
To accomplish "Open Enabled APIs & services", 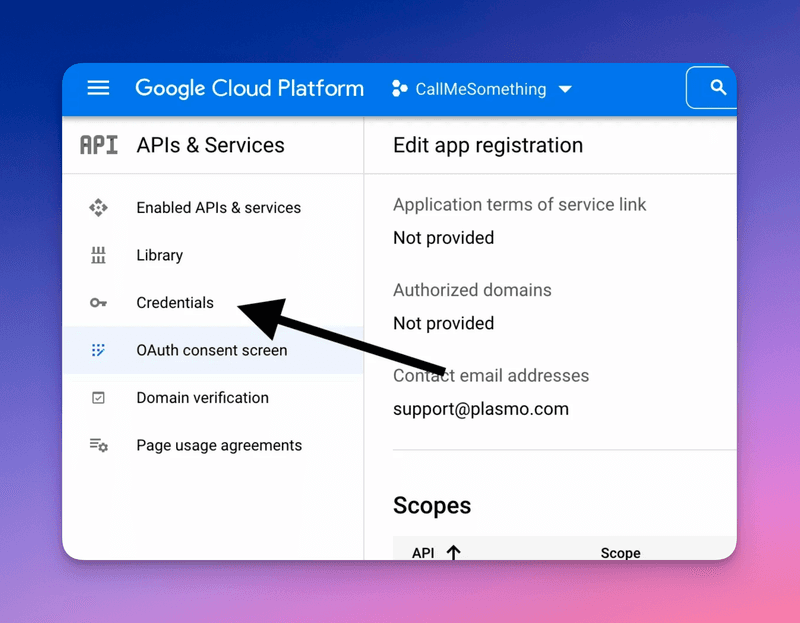I will [x=212, y=208].
